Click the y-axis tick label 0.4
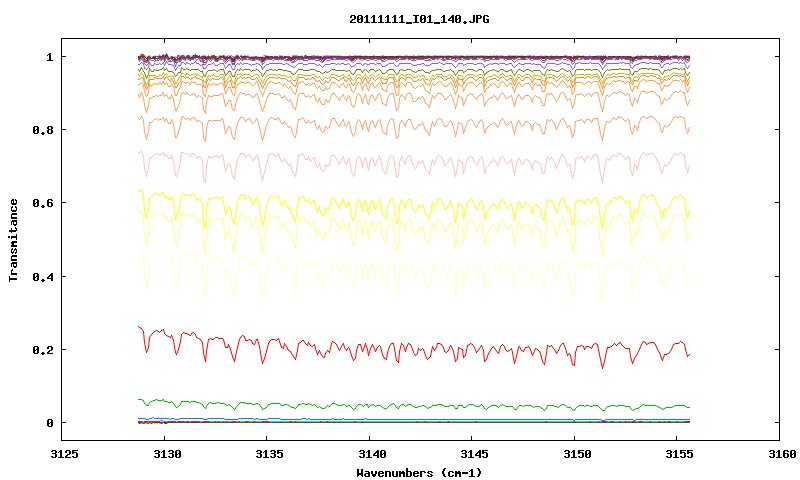Image resolution: width=800 pixels, height=480 pixels. 43,276
